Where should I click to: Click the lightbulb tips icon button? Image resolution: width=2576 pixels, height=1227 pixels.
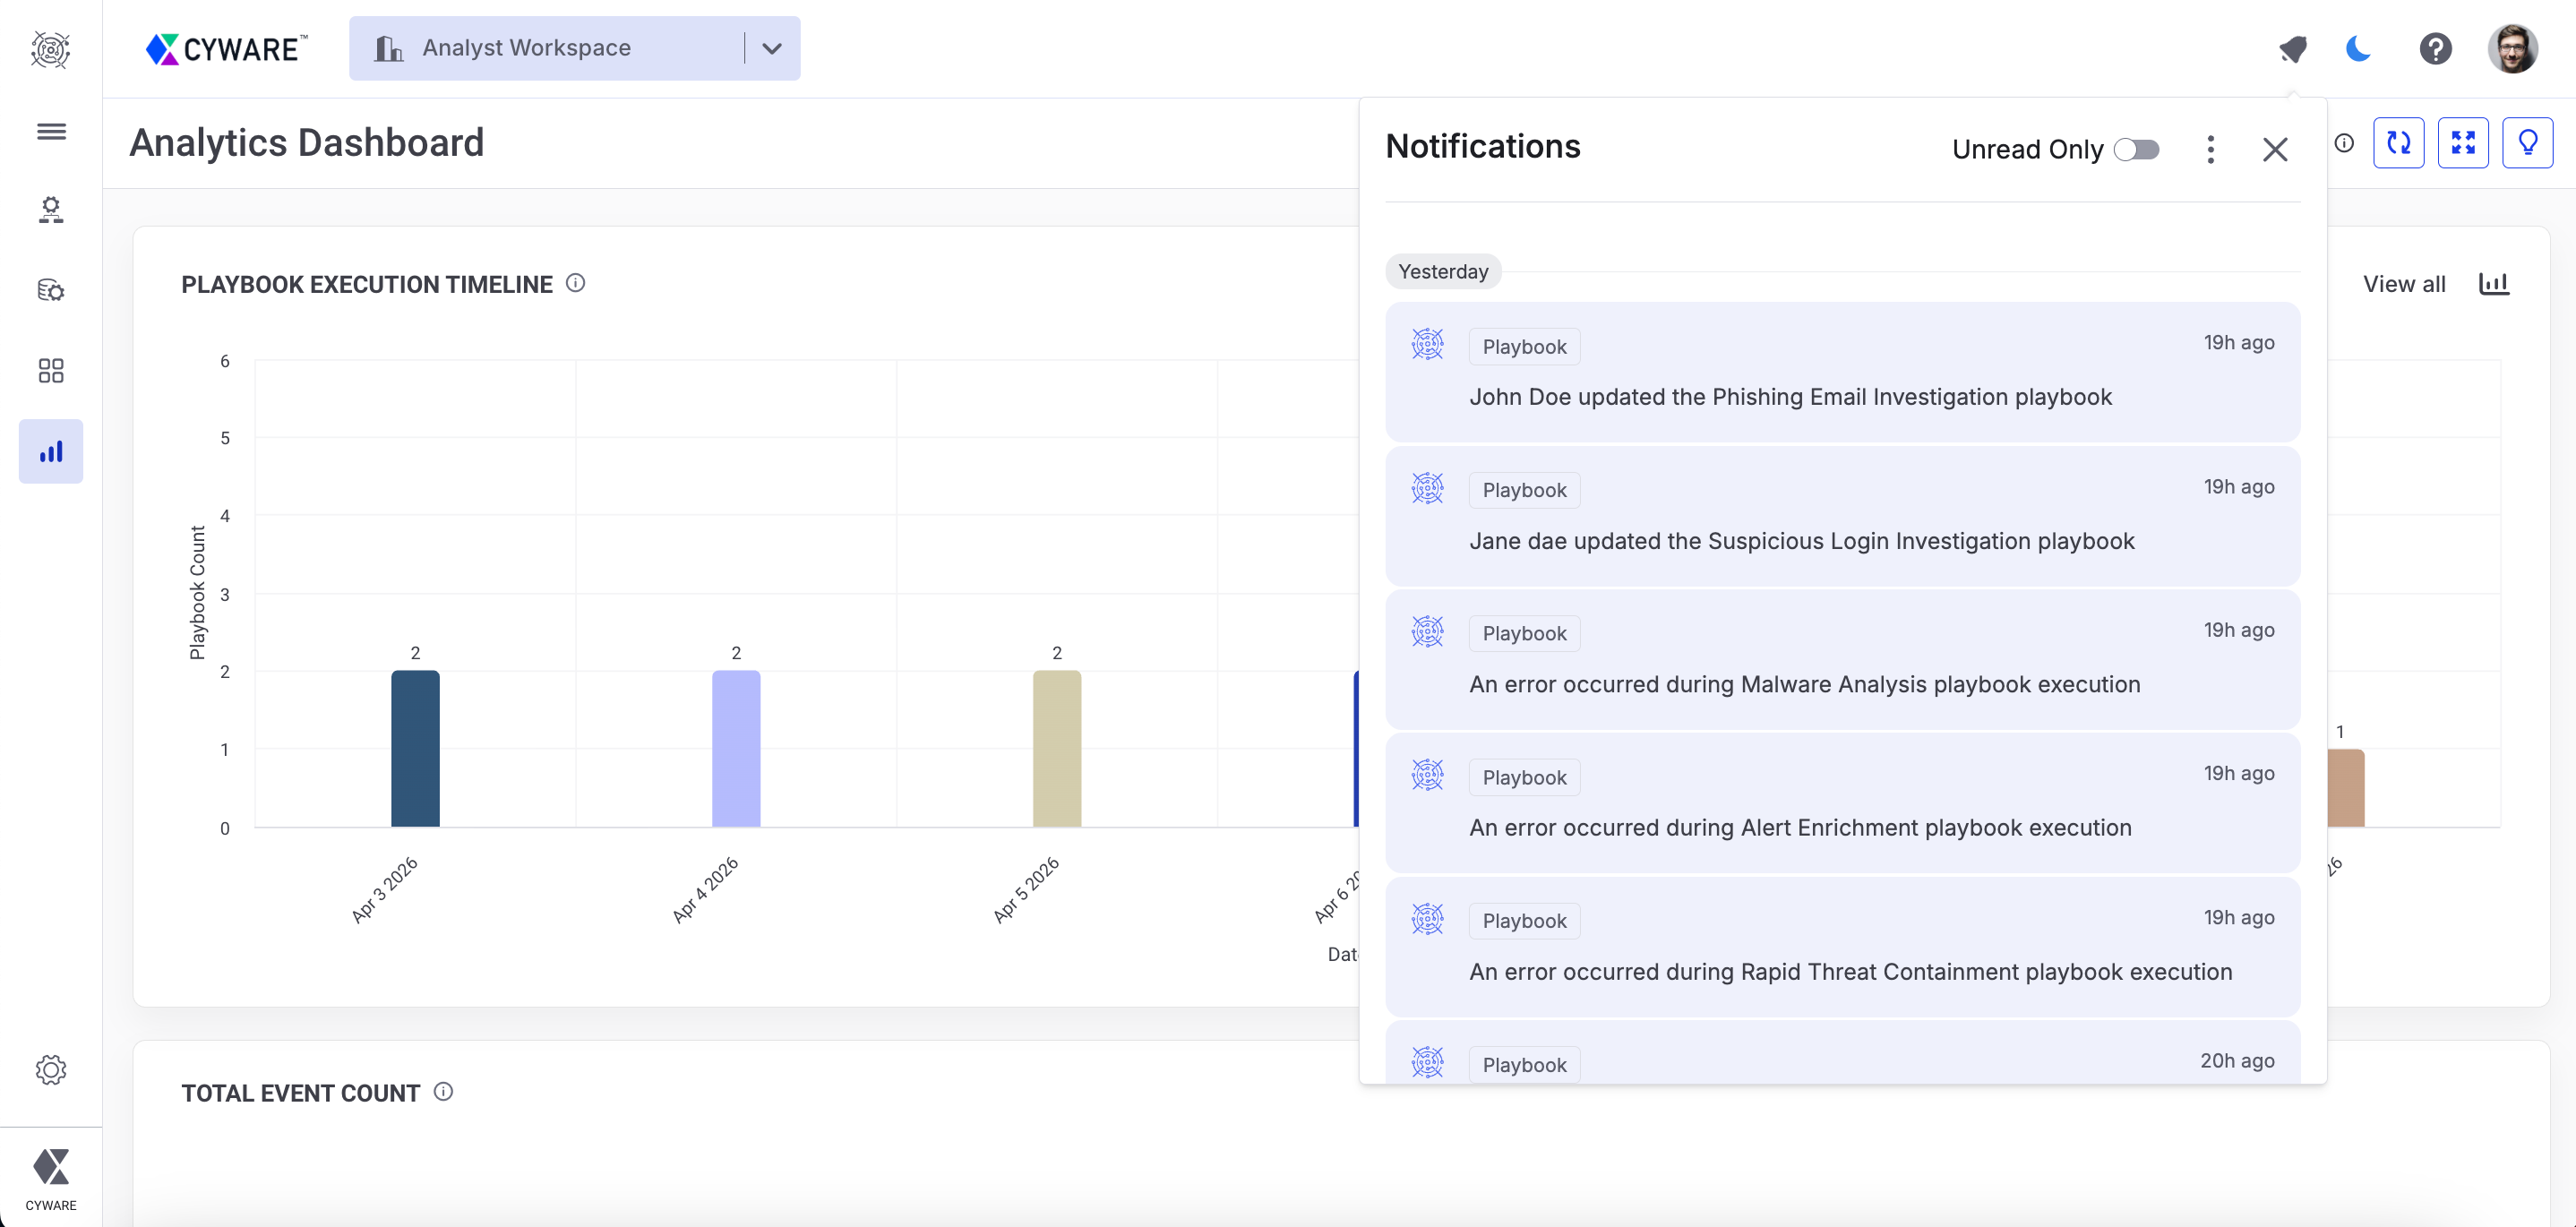pyautogui.click(x=2527, y=143)
